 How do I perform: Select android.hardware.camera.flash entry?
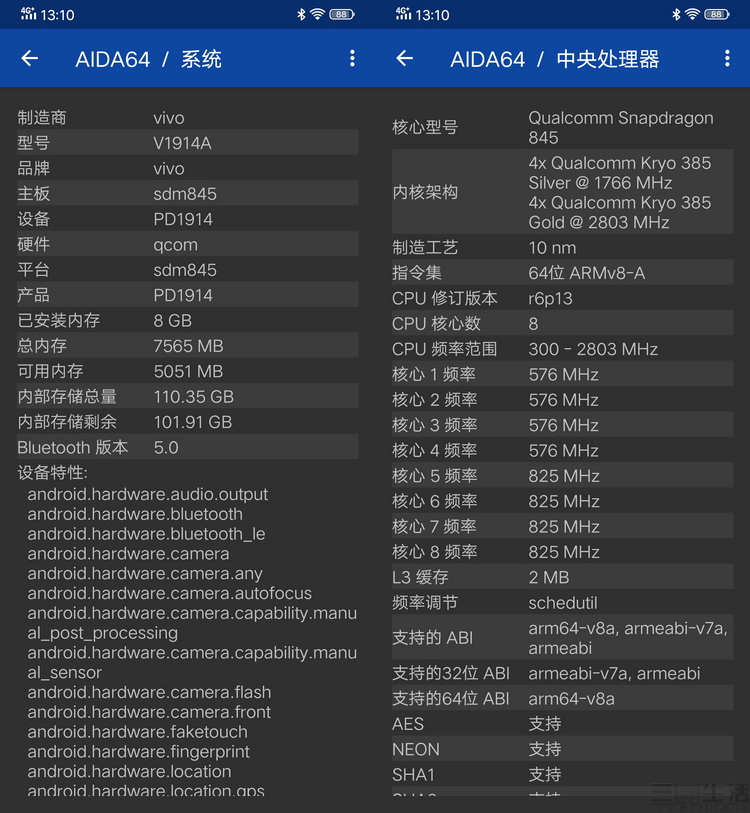coord(149,692)
